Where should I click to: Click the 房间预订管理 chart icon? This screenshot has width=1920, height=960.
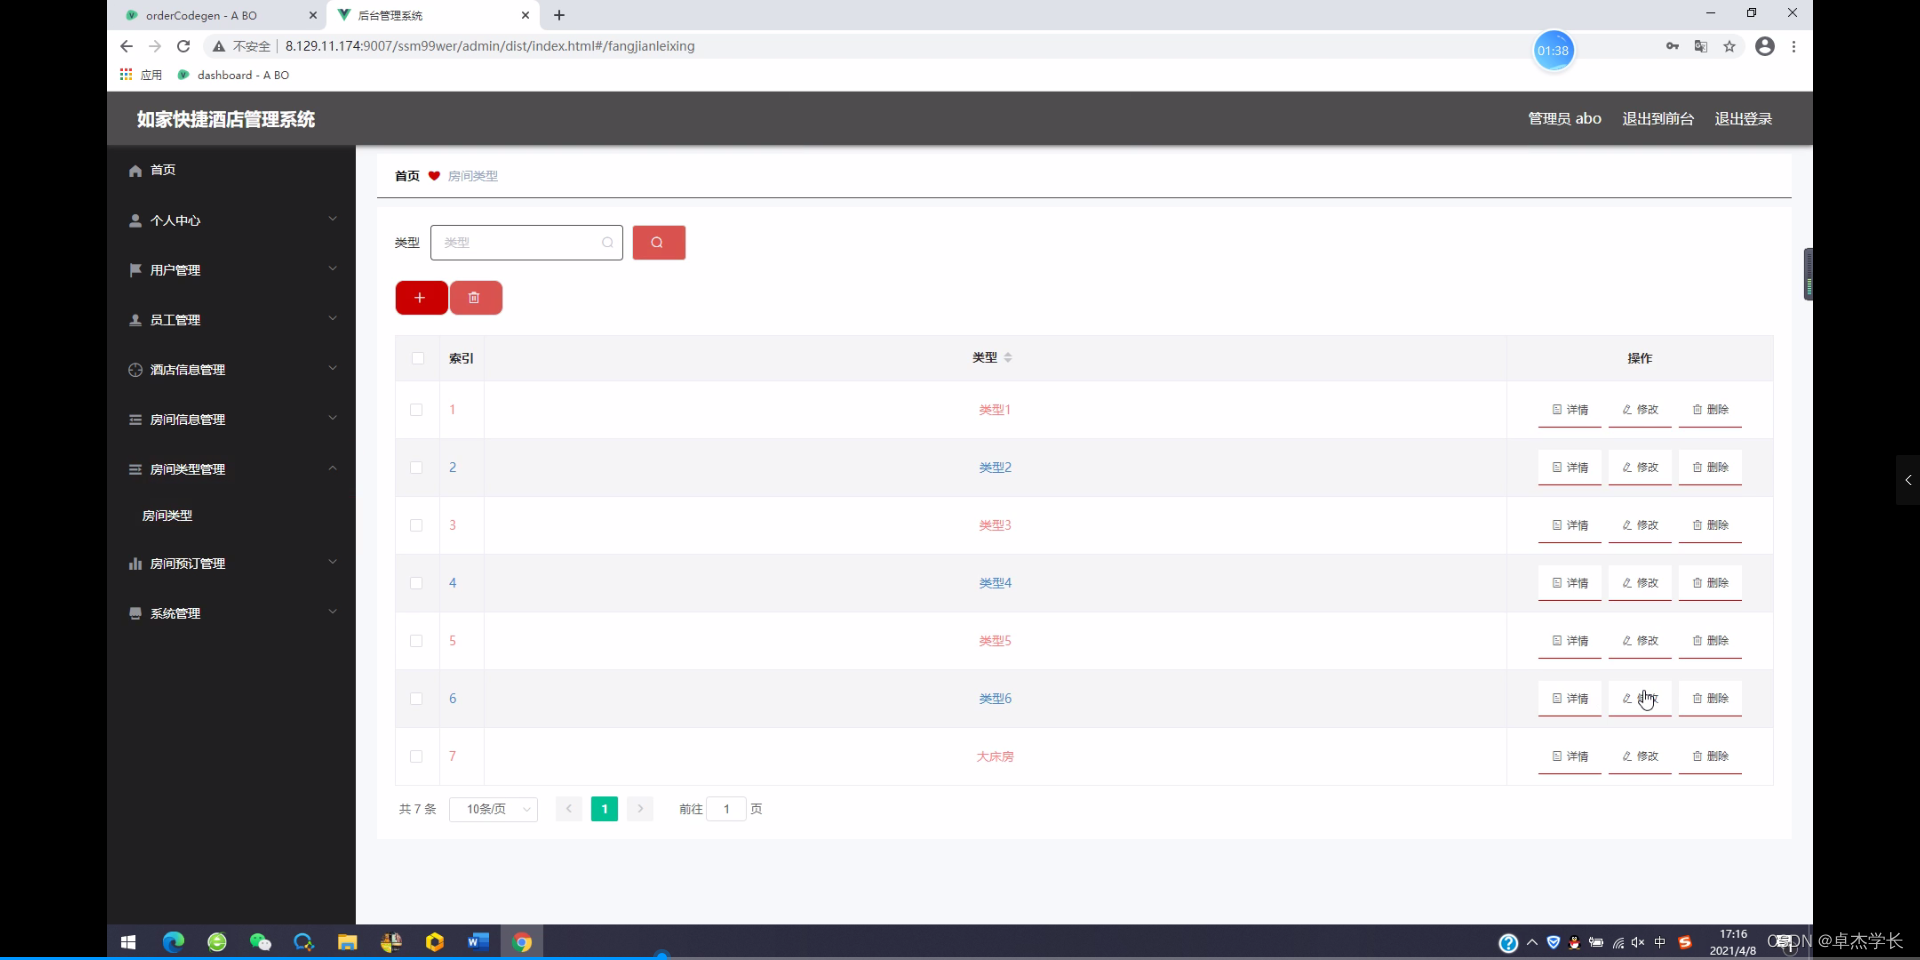click(x=135, y=563)
